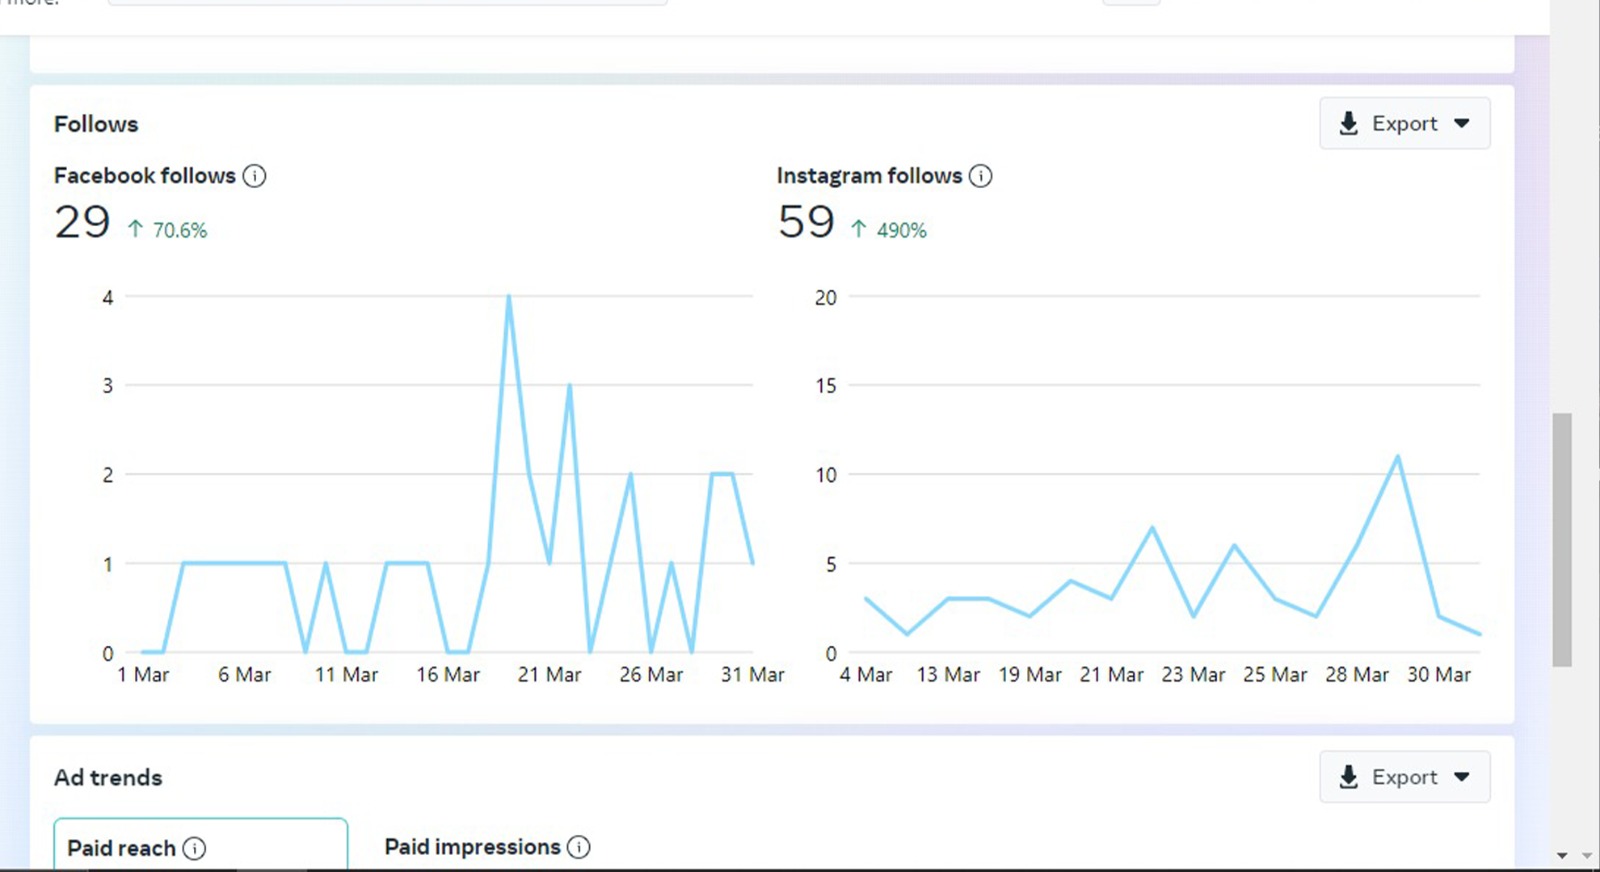
Task: Click the 31 Mar label on the Facebook chart axis
Action: pyautogui.click(x=752, y=675)
